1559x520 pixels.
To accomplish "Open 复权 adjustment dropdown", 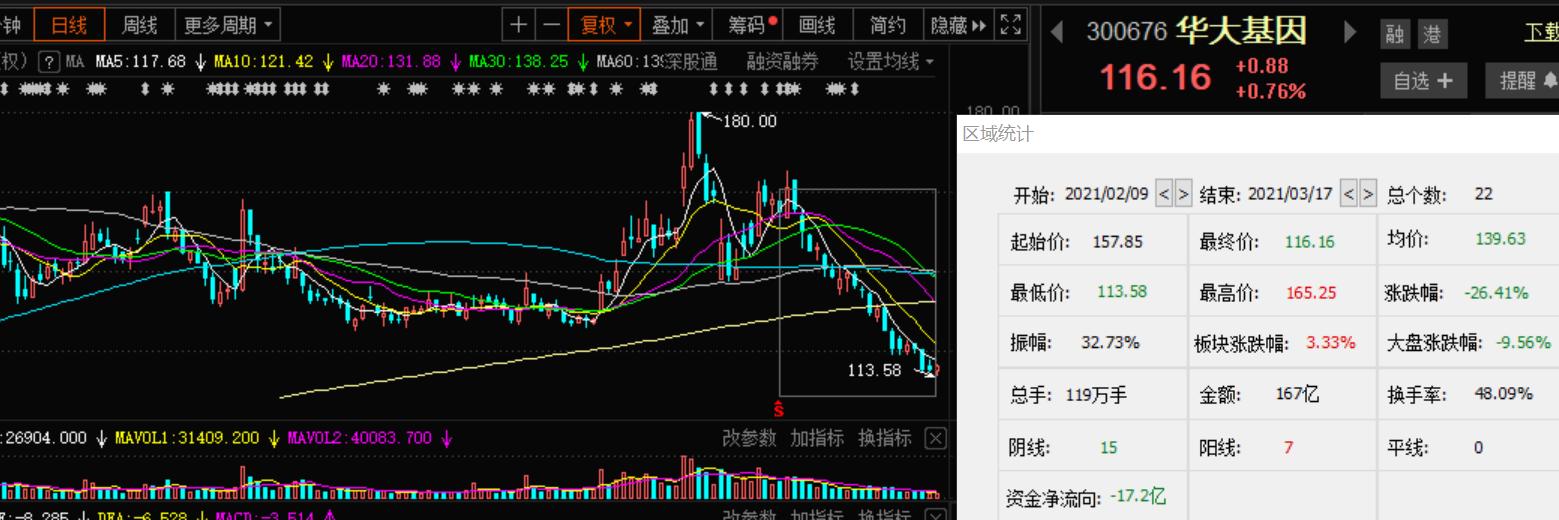I will click(x=605, y=24).
